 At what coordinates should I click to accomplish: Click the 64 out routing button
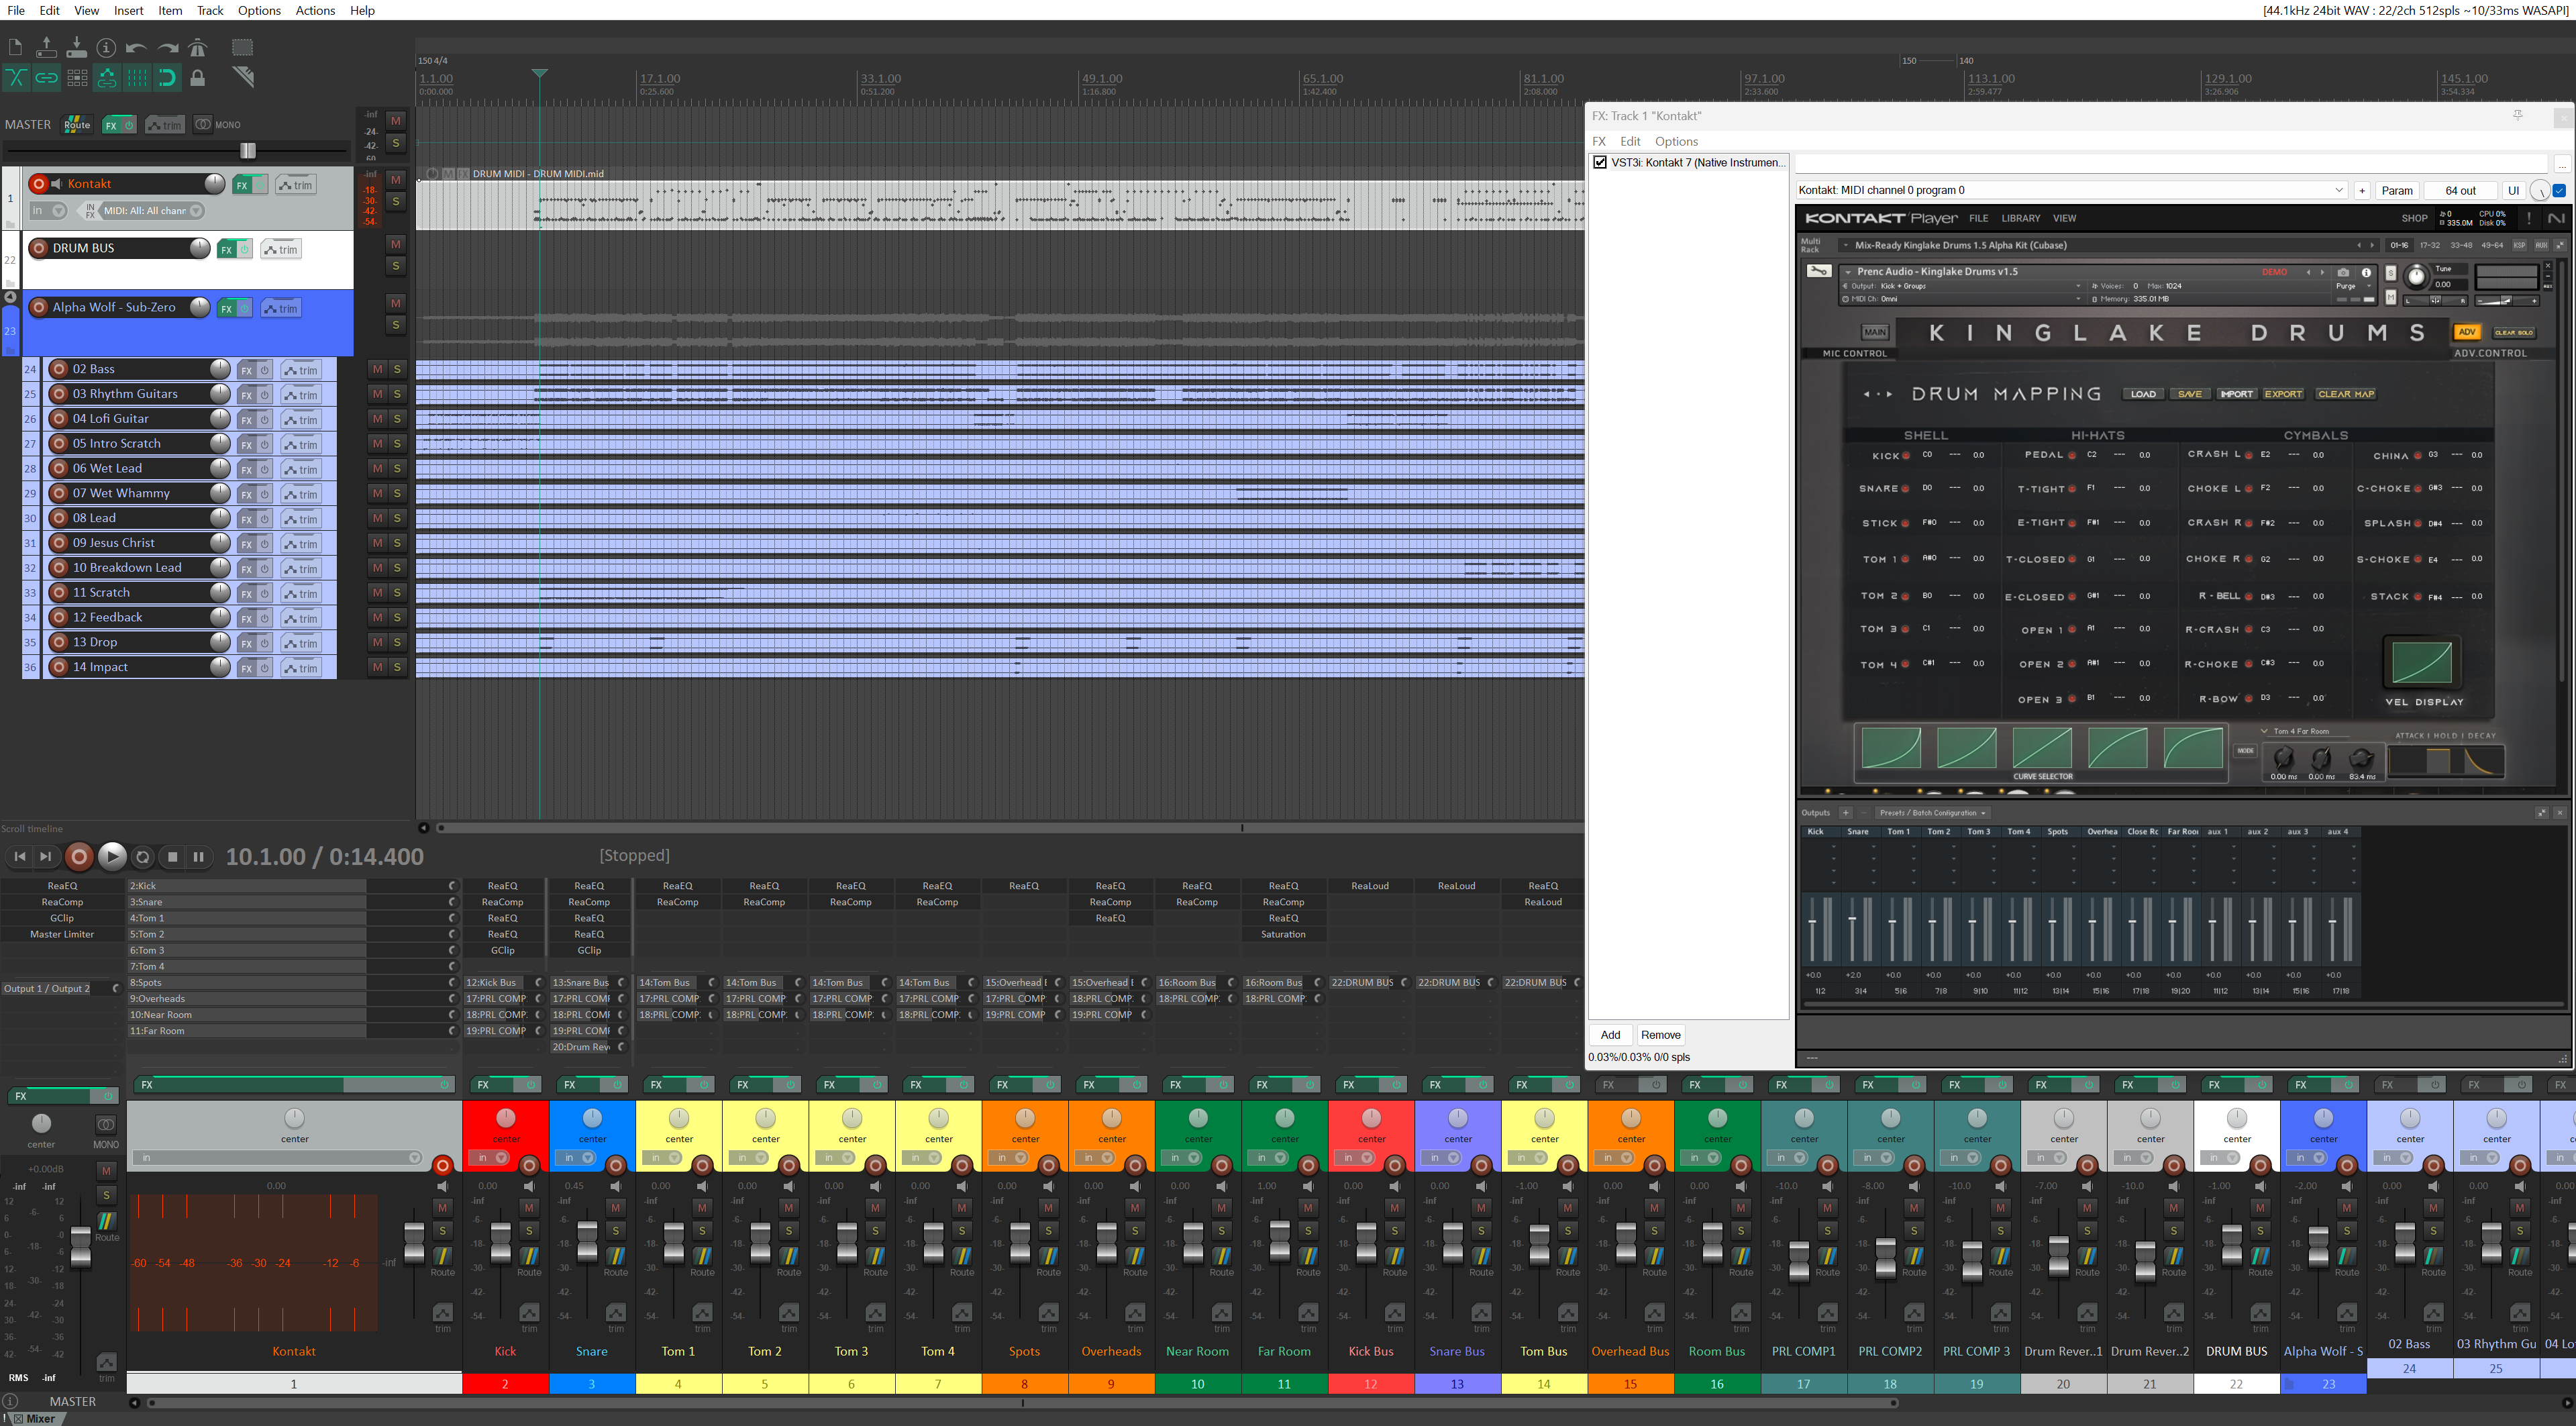tap(2460, 190)
